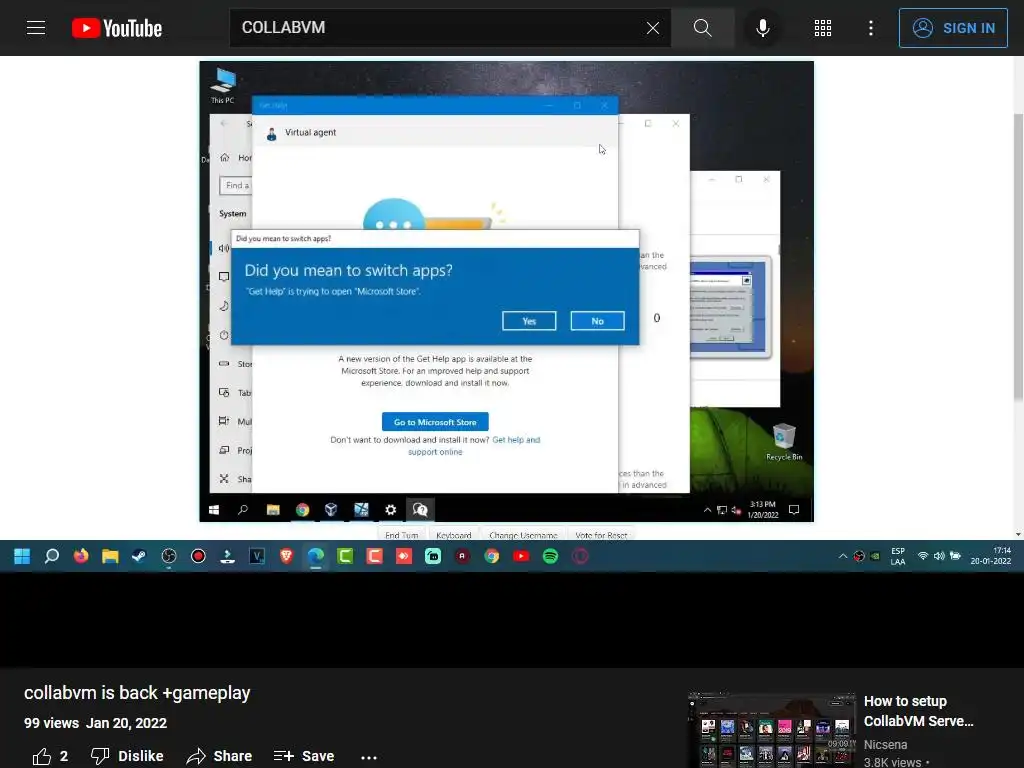Click the SIGN IN button
This screenshot has width=1024, height=768.
[x=953, y=27]
